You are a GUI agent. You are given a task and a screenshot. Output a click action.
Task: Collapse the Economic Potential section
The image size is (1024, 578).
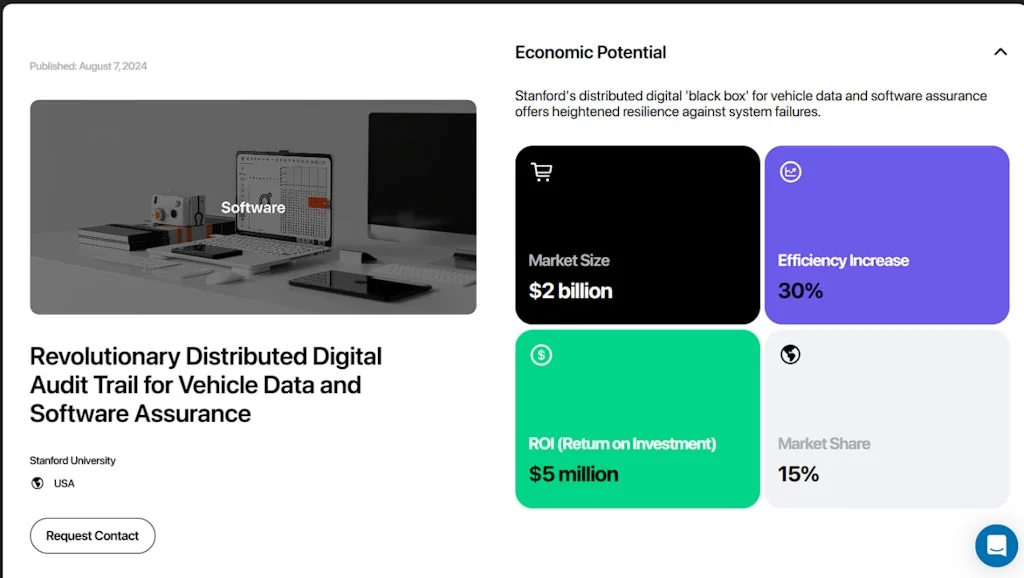point(1000,52)
